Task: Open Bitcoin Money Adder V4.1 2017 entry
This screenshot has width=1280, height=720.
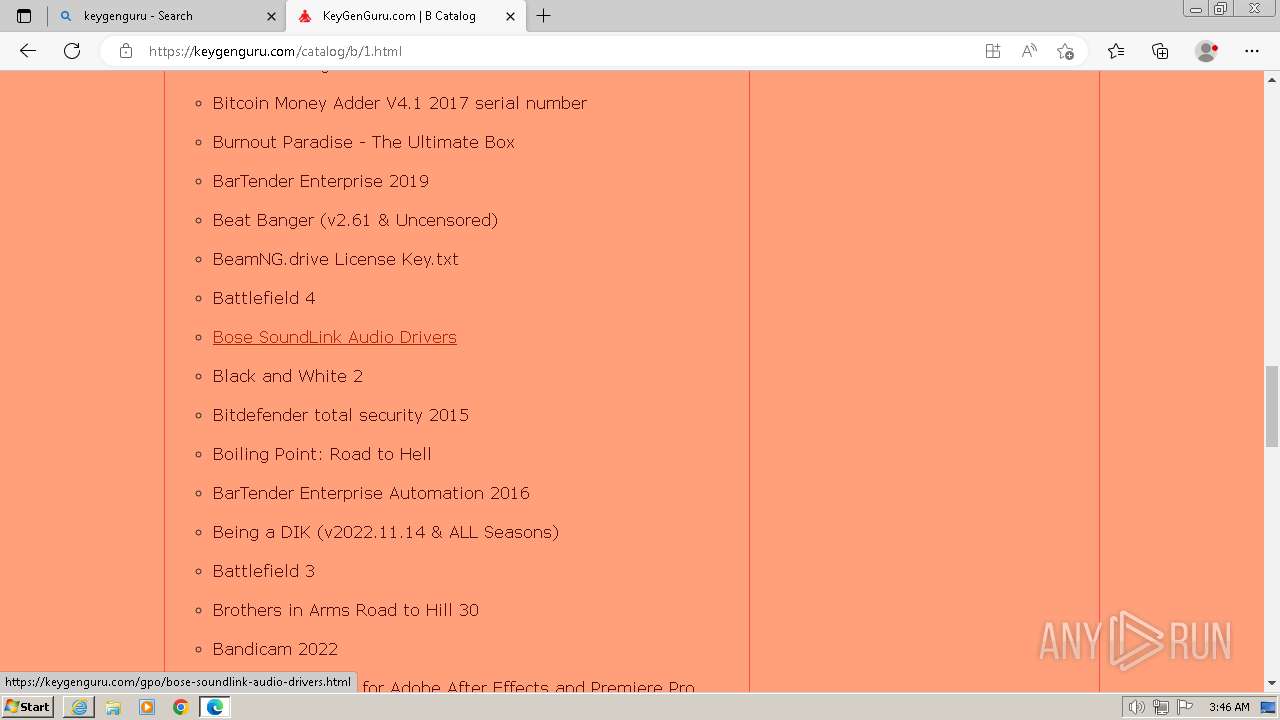Action: tap(399, 103)
